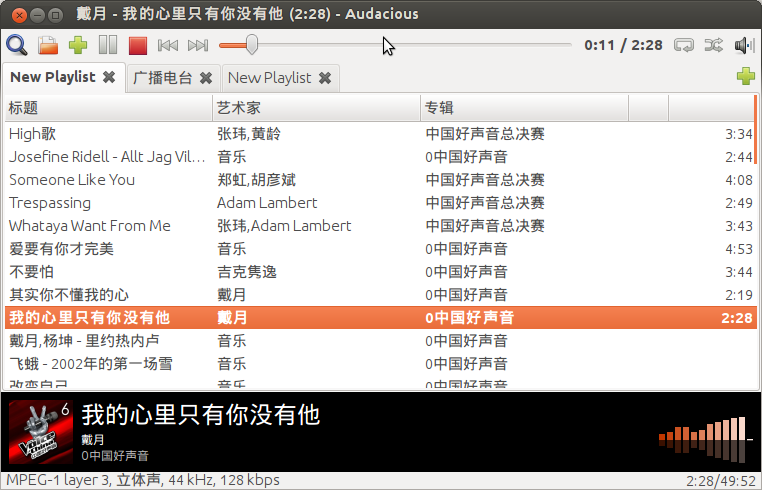Sort by the 专辑 column header
The width and height of the screenshot is (762, 490).
click(x=524, y=108)
